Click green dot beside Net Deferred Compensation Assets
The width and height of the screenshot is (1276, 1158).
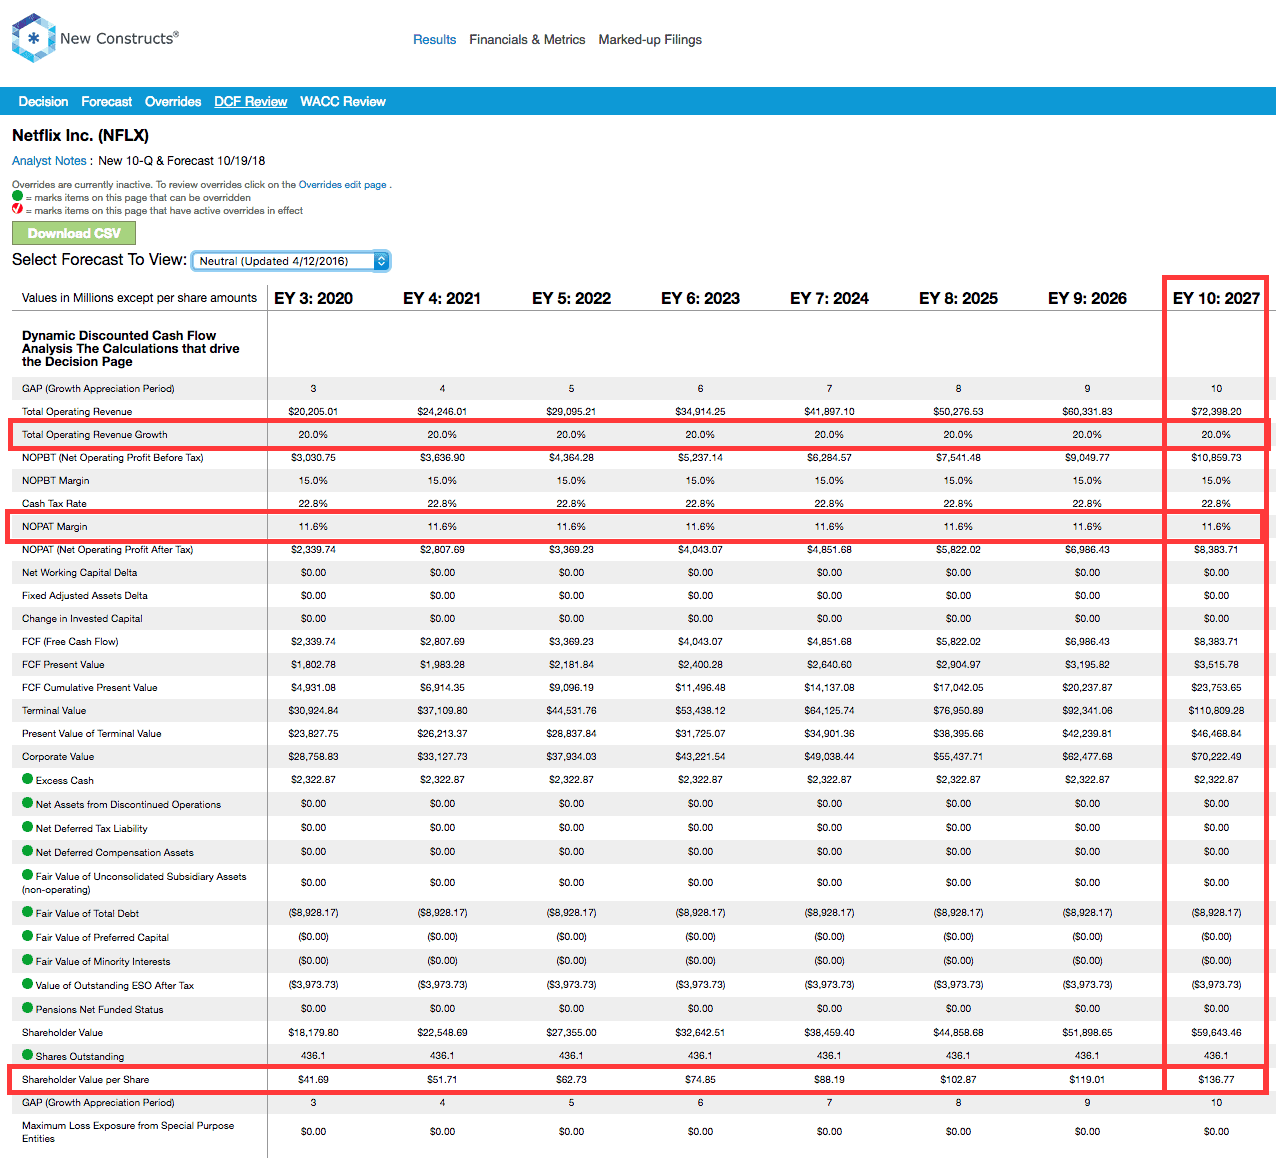[x=28, y=851]
